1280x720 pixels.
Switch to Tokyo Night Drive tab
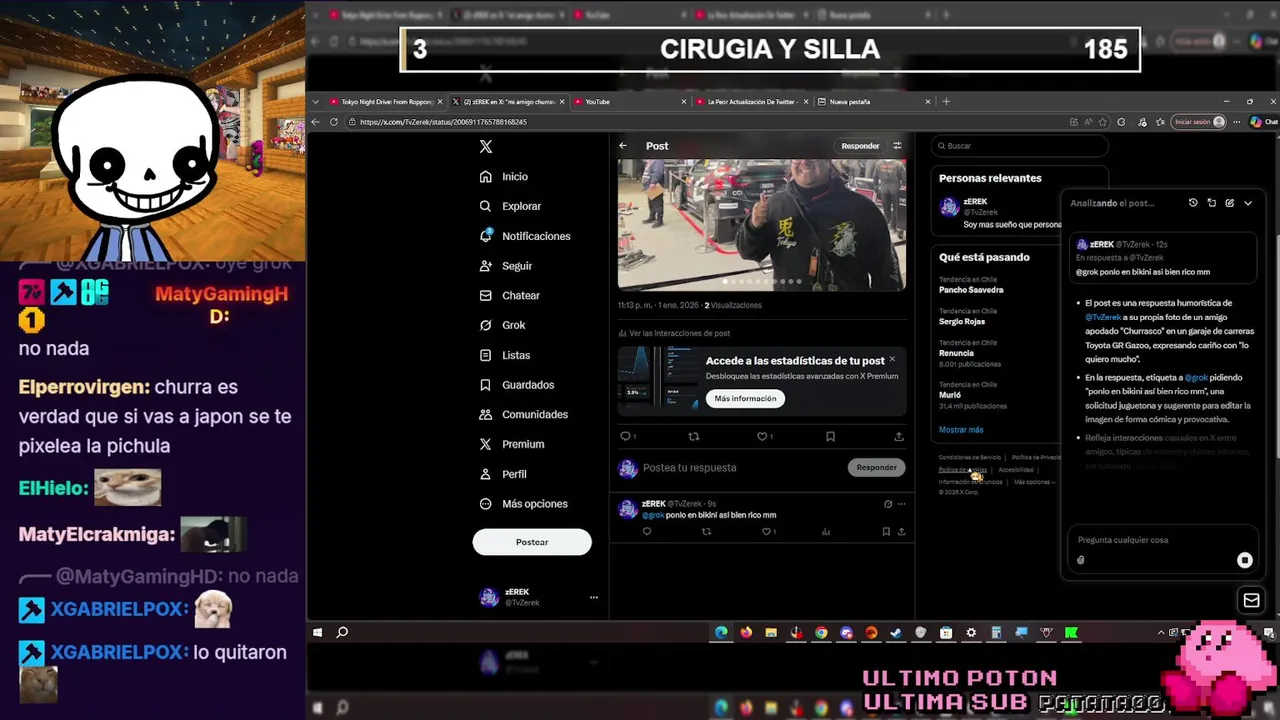386,102
